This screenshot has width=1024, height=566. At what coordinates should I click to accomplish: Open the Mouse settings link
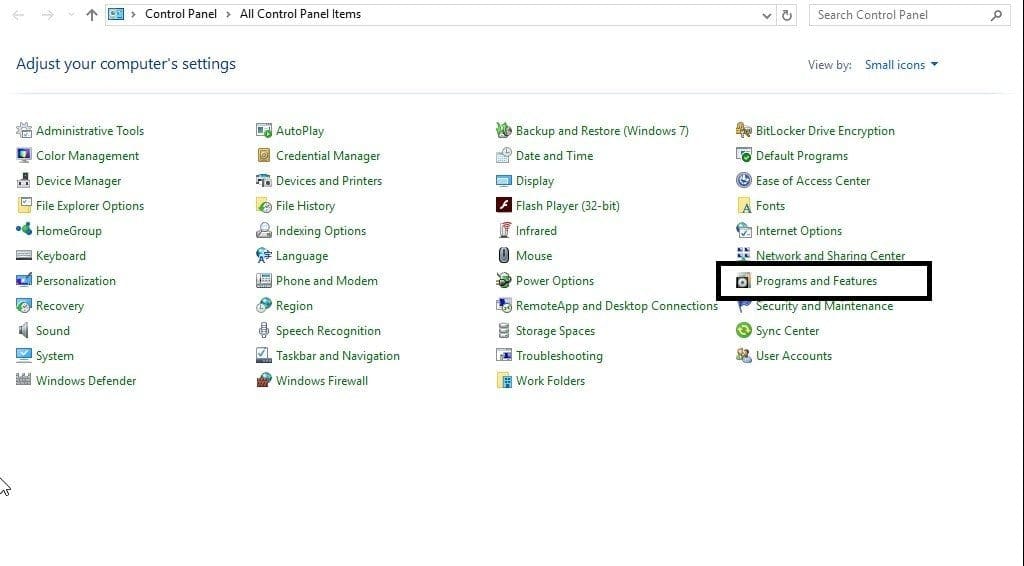pyautogui.click(x=534, y=256)
